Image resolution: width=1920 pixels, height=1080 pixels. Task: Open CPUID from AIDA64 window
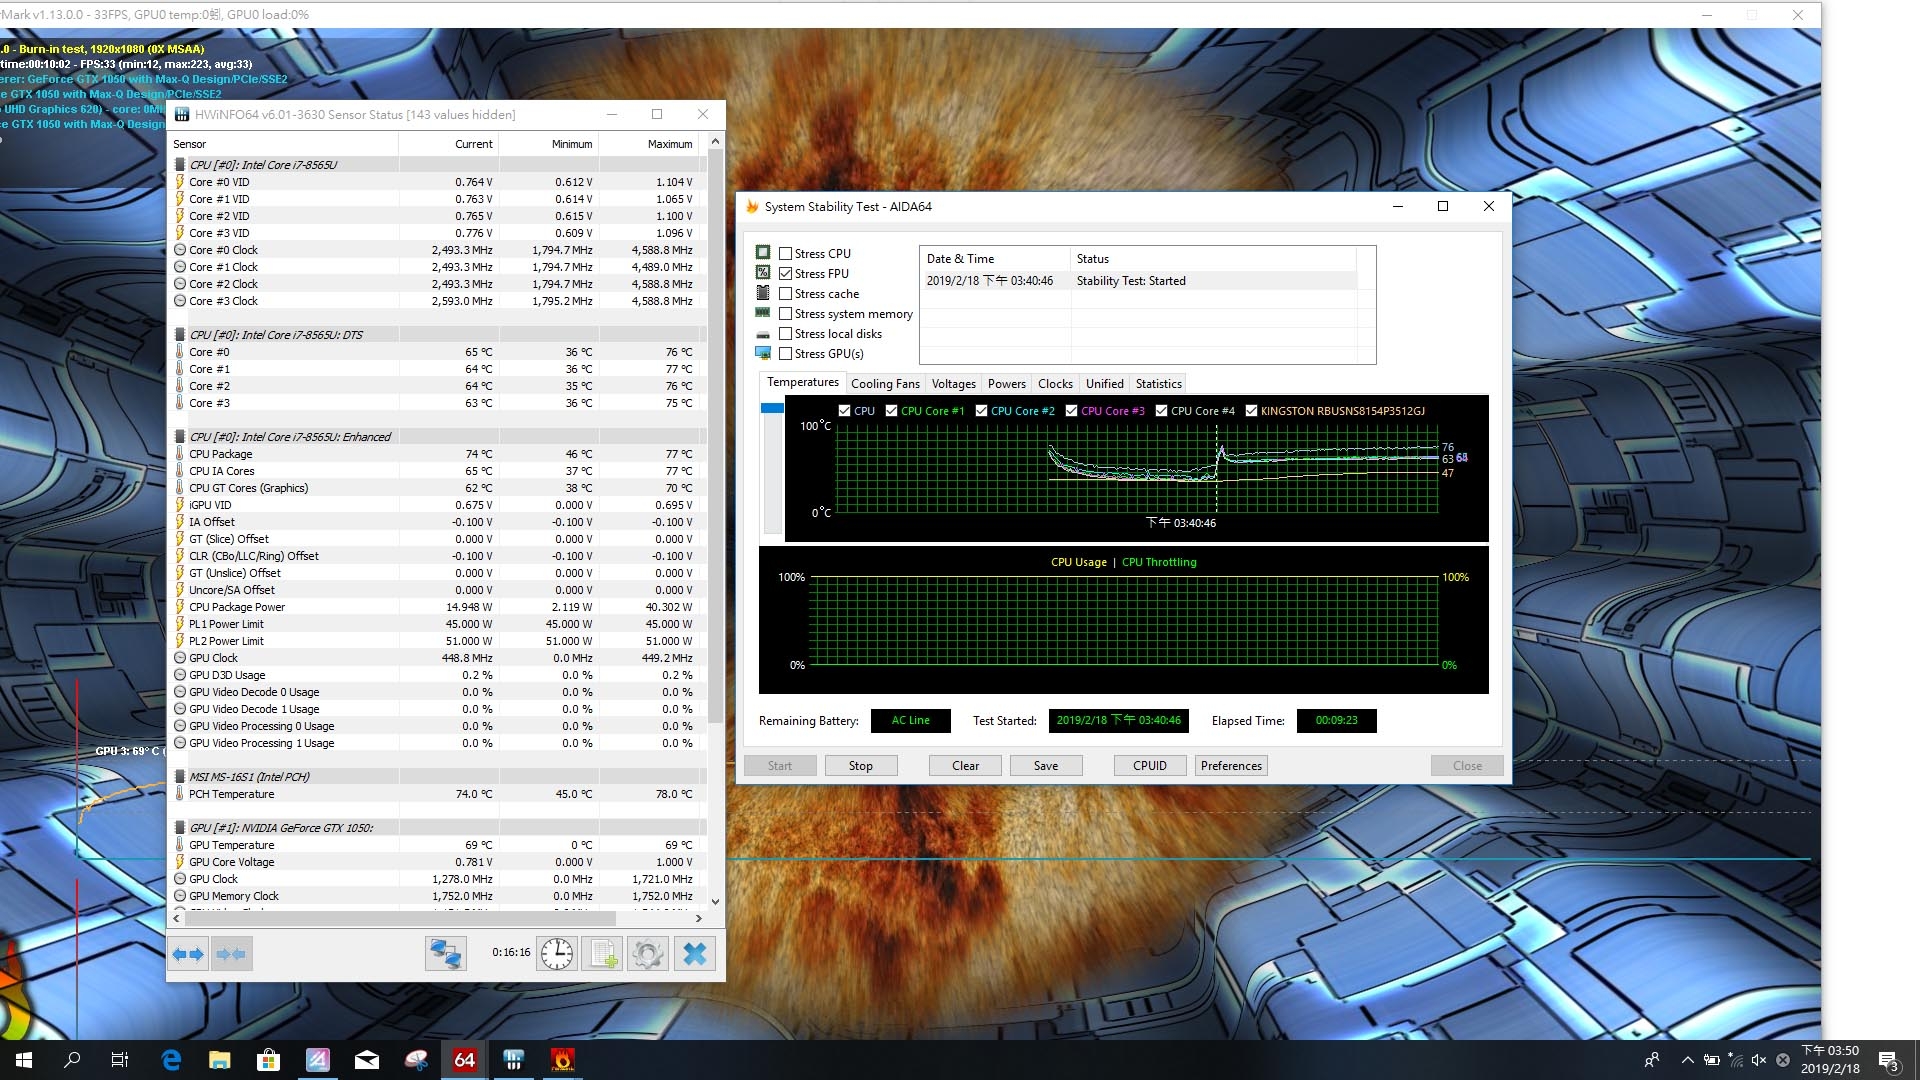pos(1150,766)
